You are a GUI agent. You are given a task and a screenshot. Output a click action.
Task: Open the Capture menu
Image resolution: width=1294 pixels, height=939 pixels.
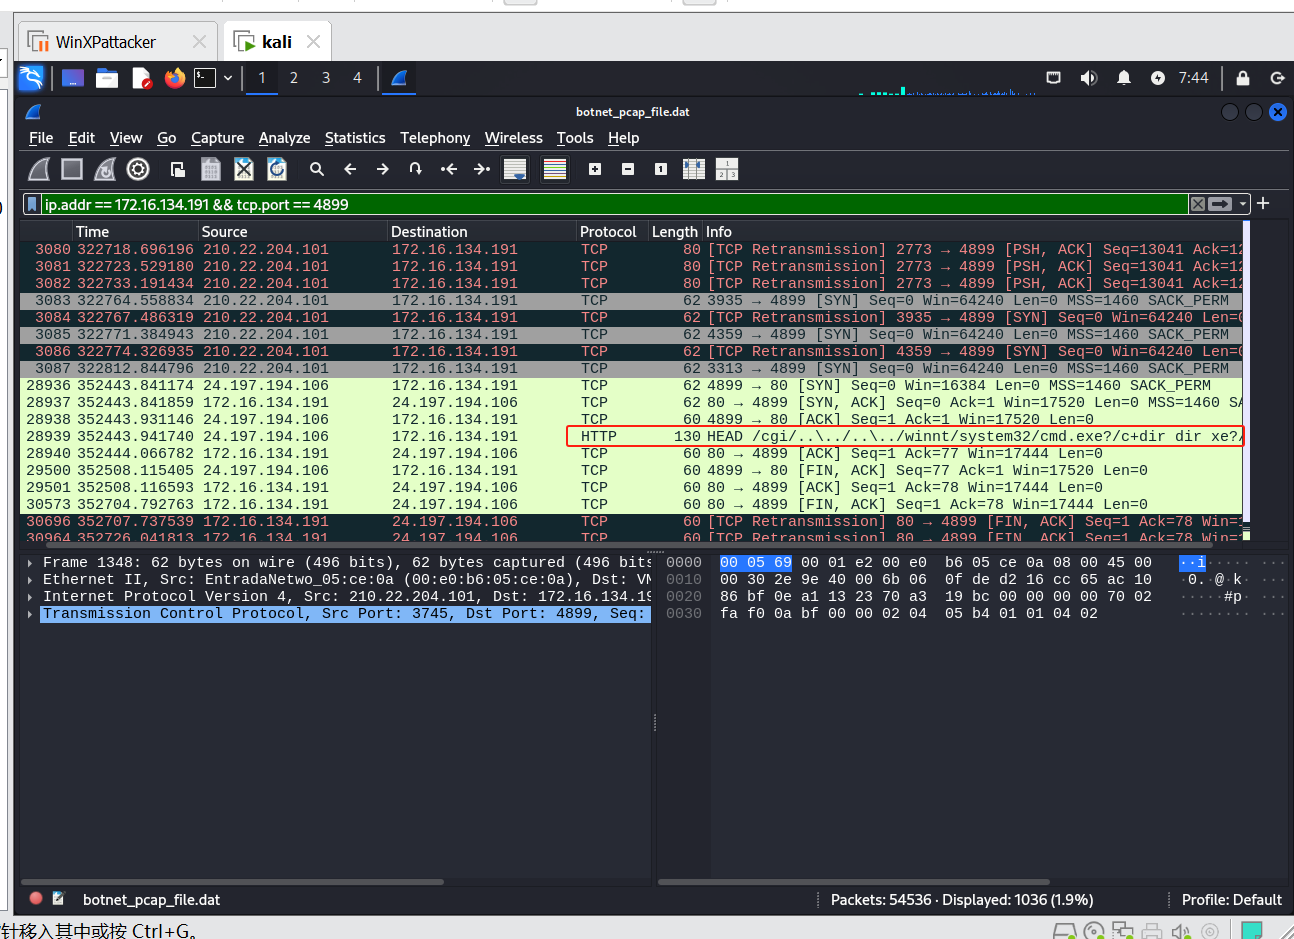[218, 138]
